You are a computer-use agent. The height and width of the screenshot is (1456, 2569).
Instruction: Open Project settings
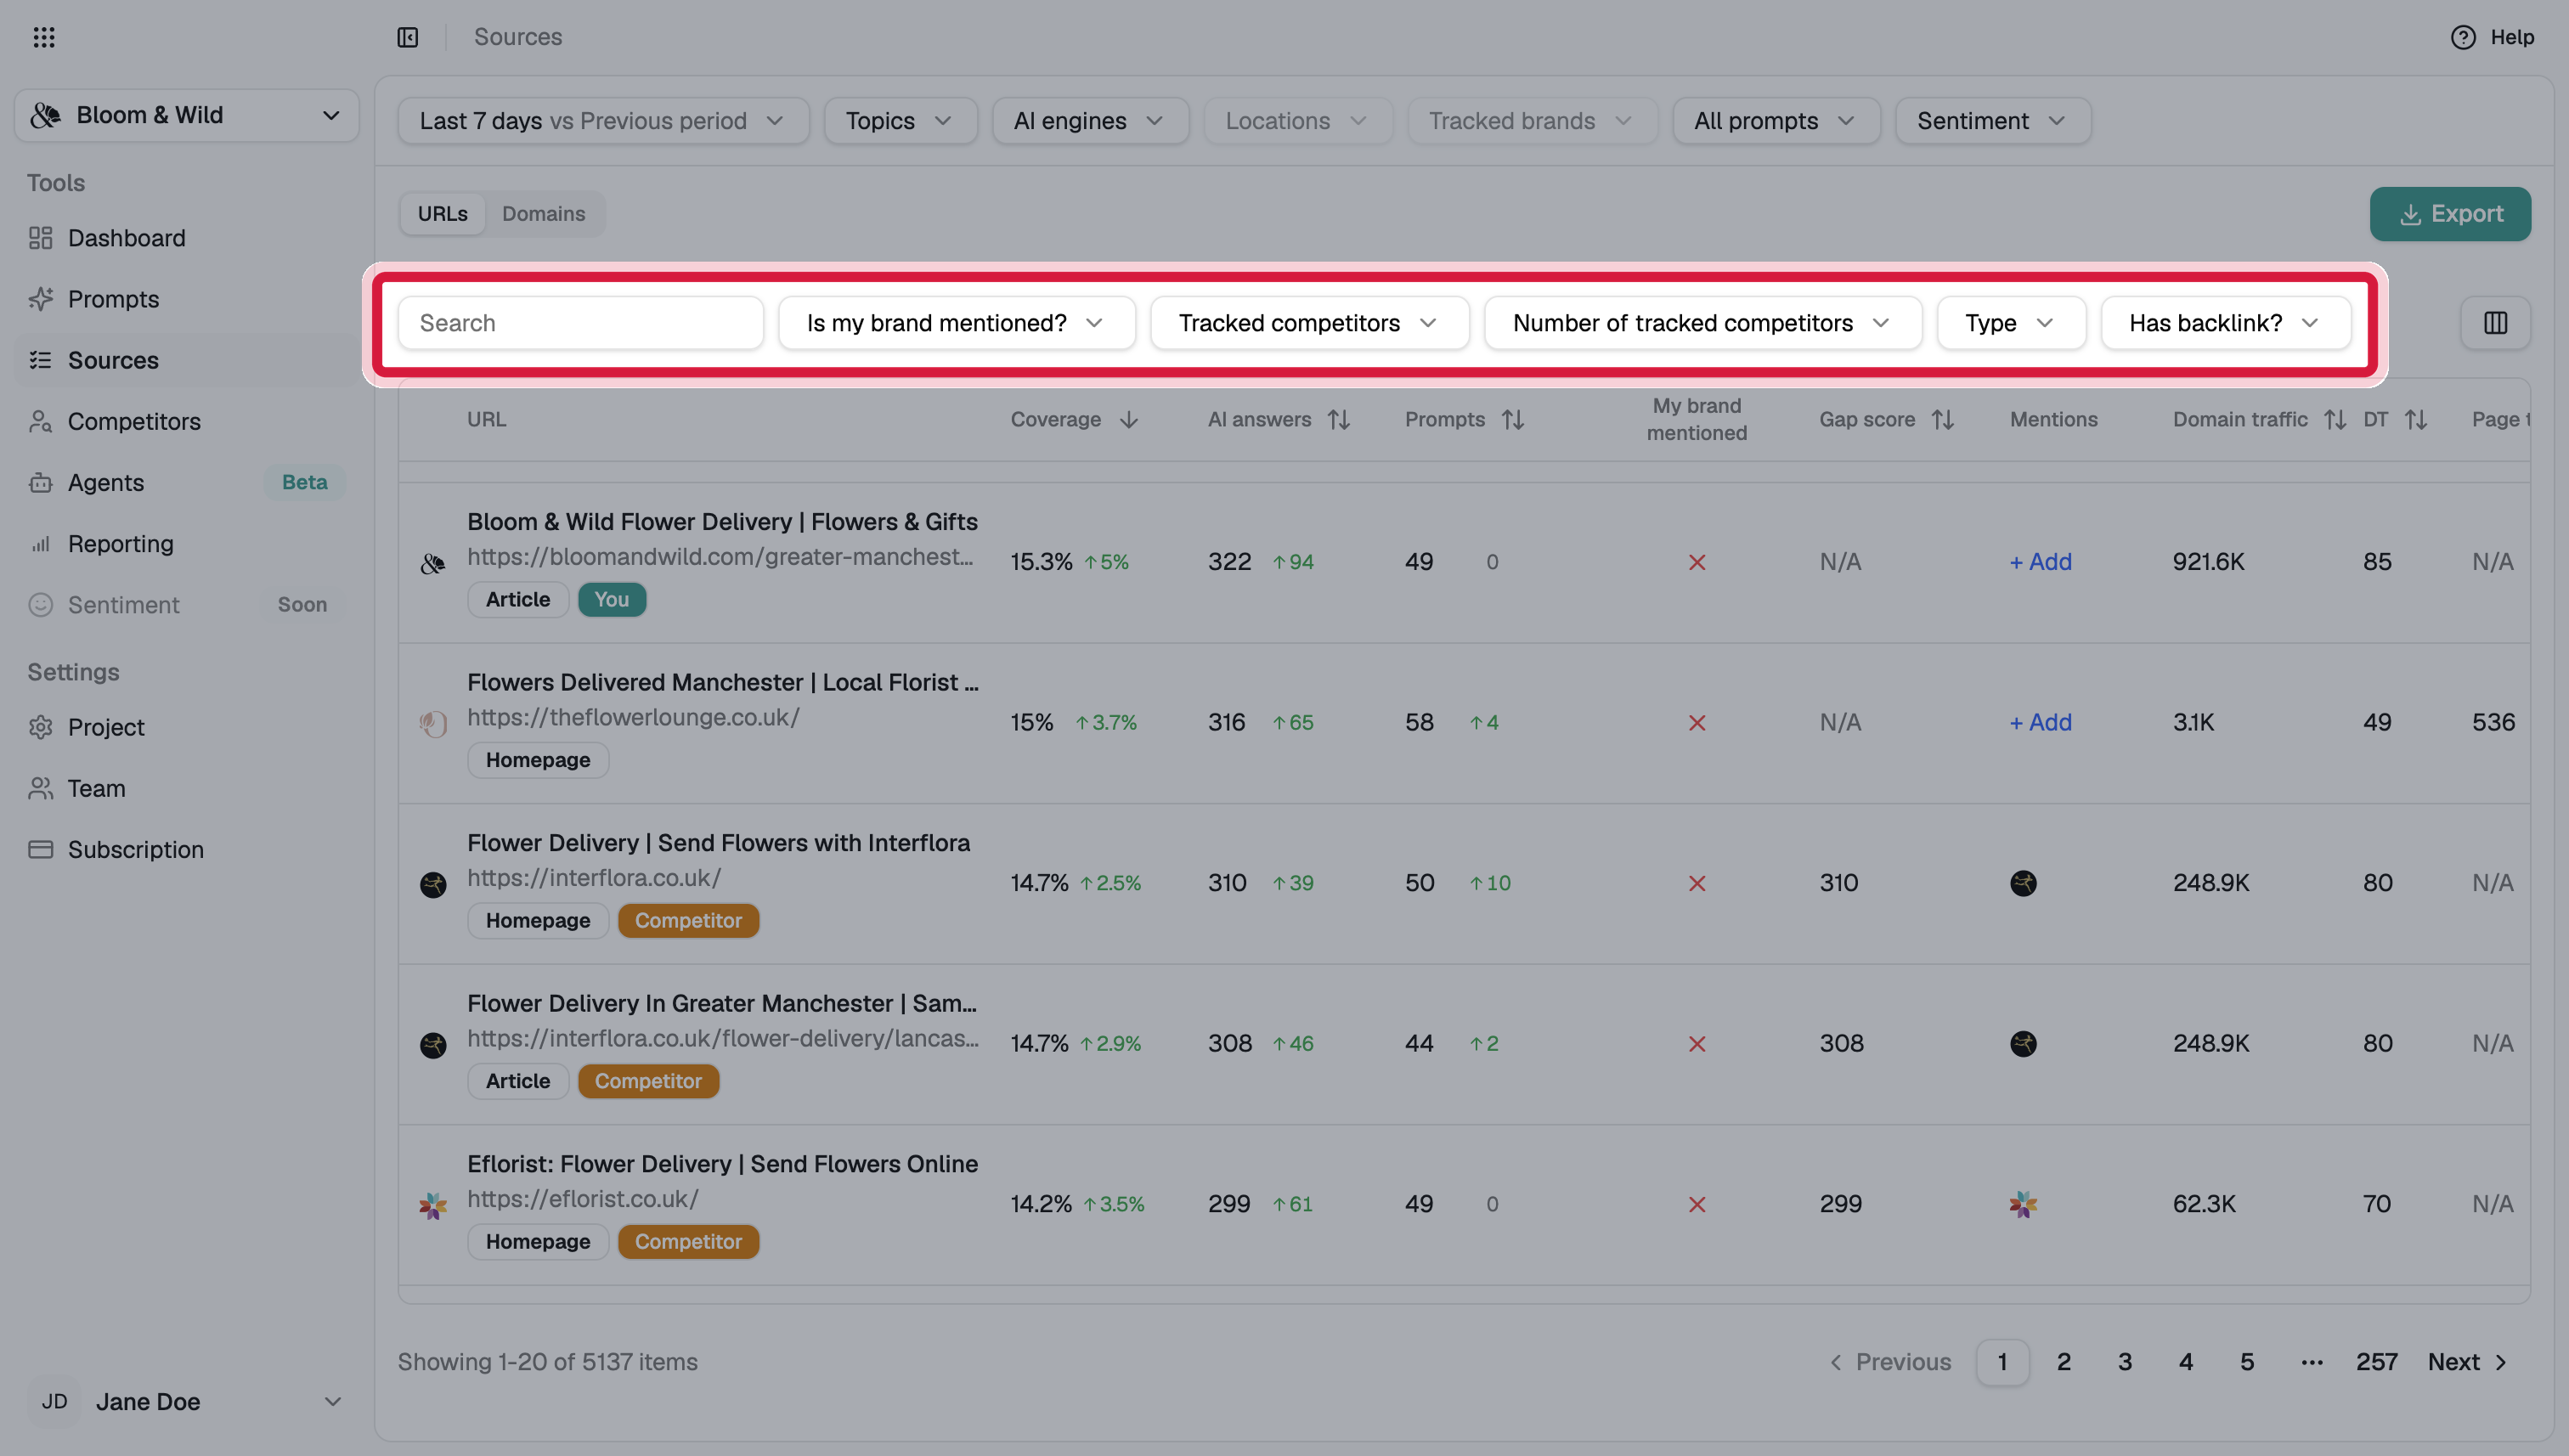pos(186,728)
